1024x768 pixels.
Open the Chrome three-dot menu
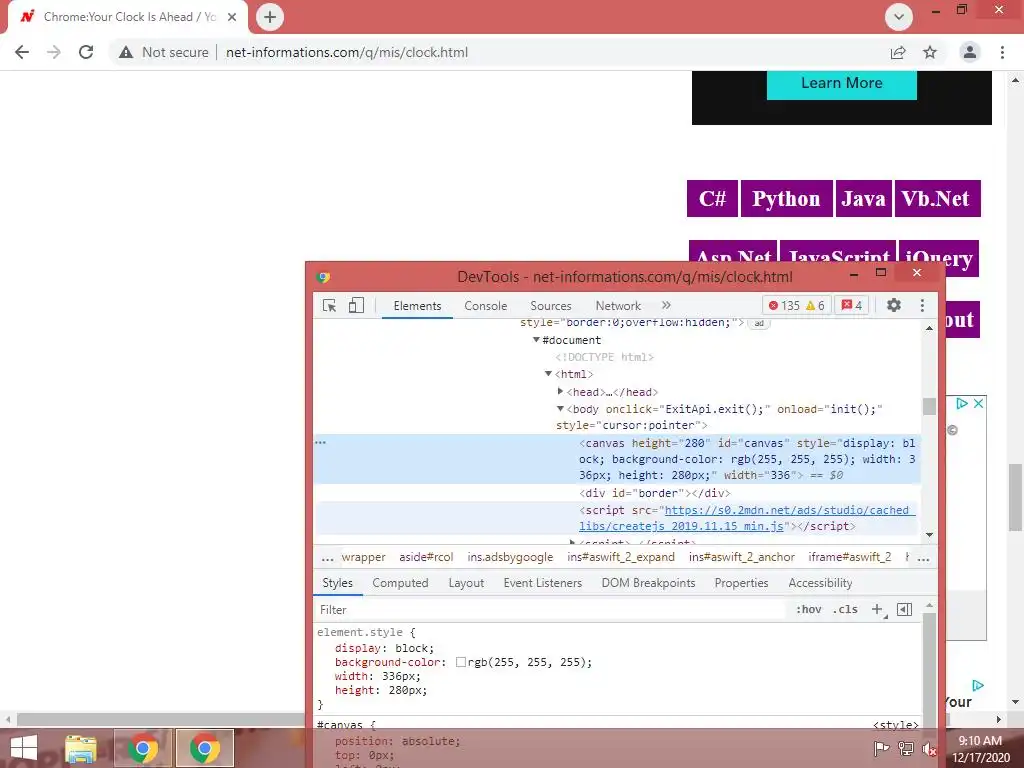(x=1002, y=52)
